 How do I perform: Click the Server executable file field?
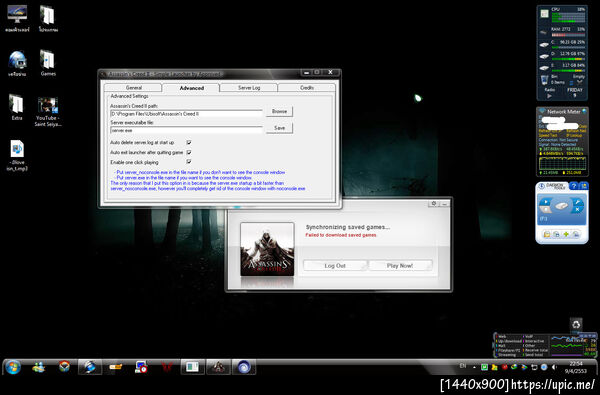[x=186, y=130]
